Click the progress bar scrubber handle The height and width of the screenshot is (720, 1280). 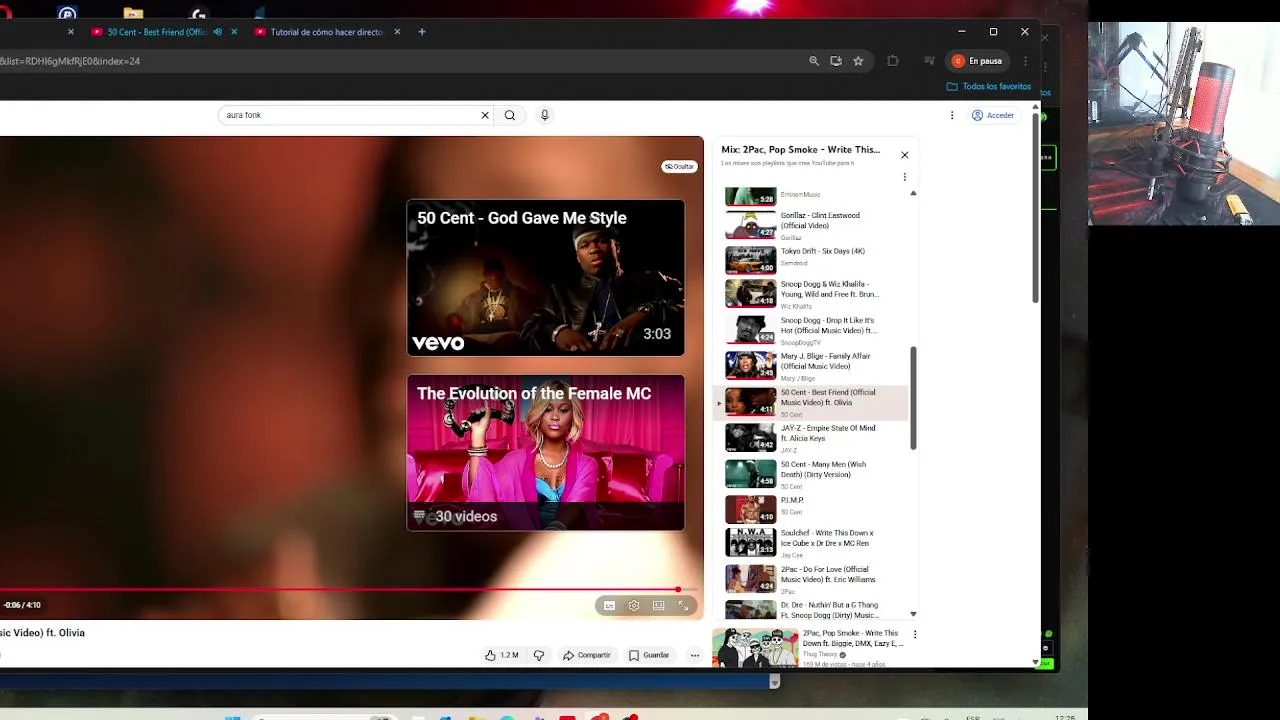678,590
